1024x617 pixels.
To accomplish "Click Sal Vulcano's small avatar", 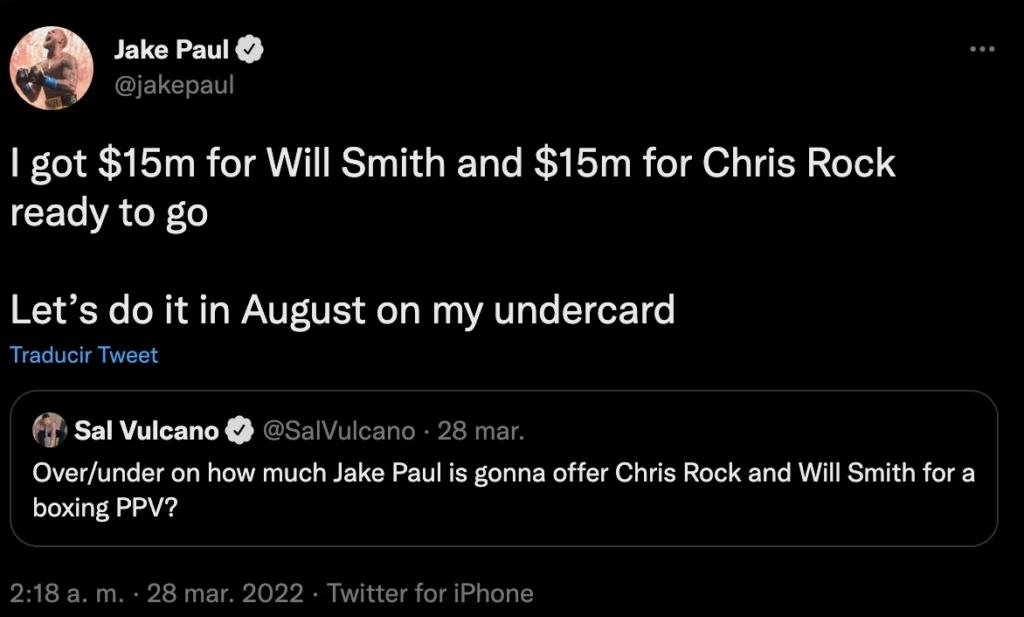I will click(x=49, y=431).
